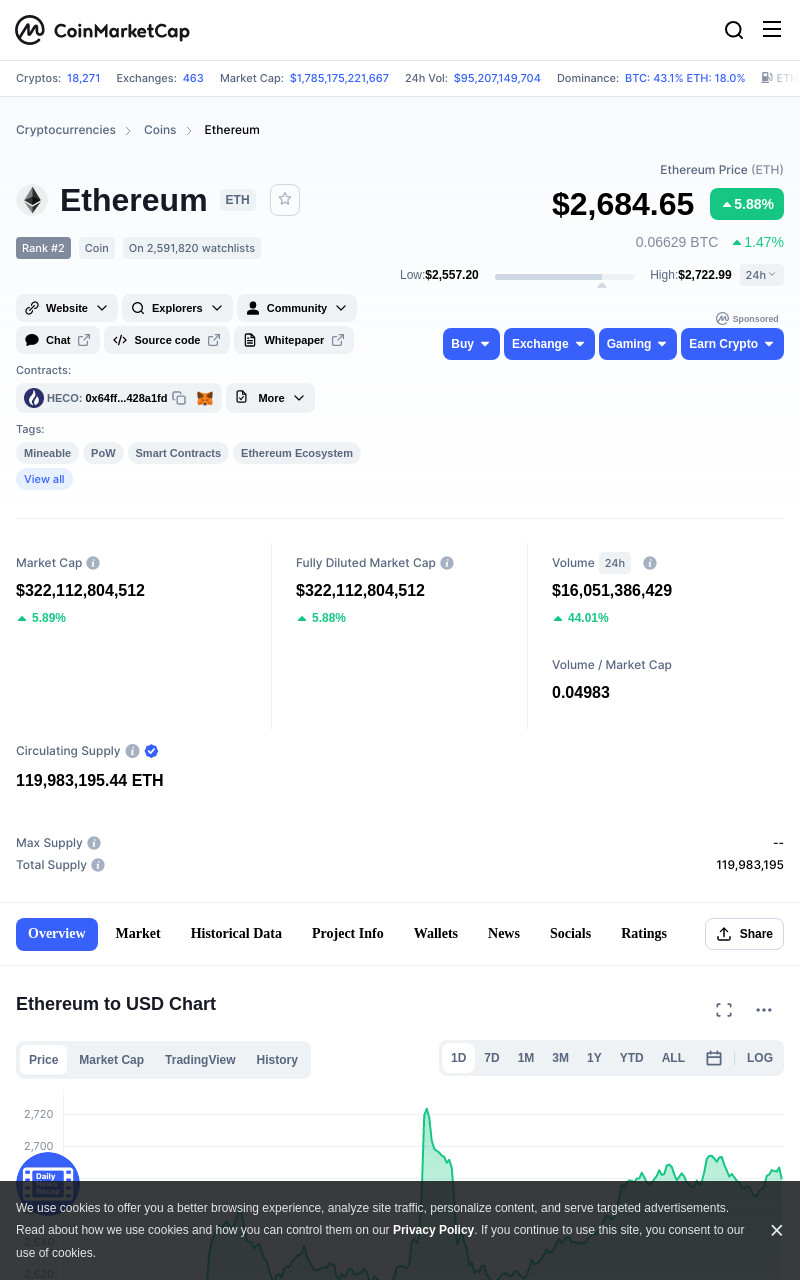800x1280 pixels.
Task: Click the verified supply badge
Action: (x=152, y=751)
